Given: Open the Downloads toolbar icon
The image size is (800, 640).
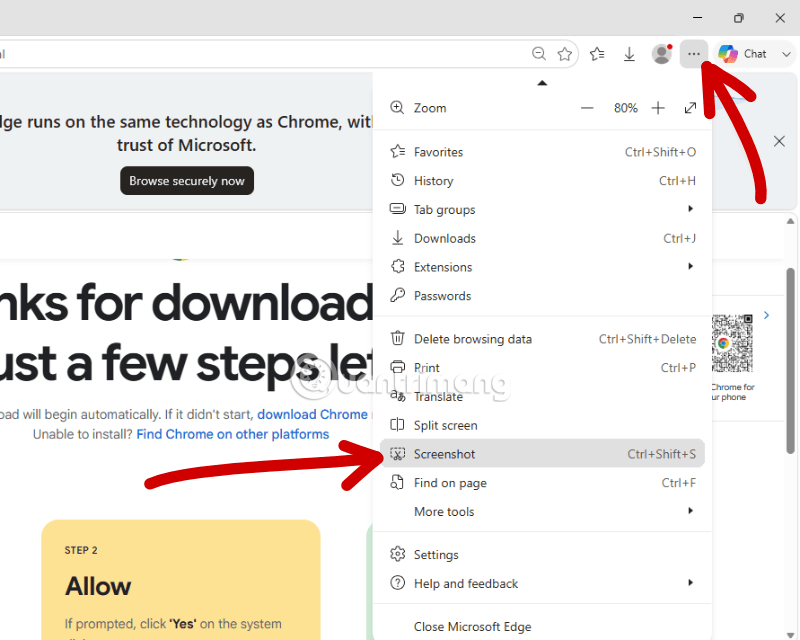Looking at the screenshot, I should tap(629, 54).
